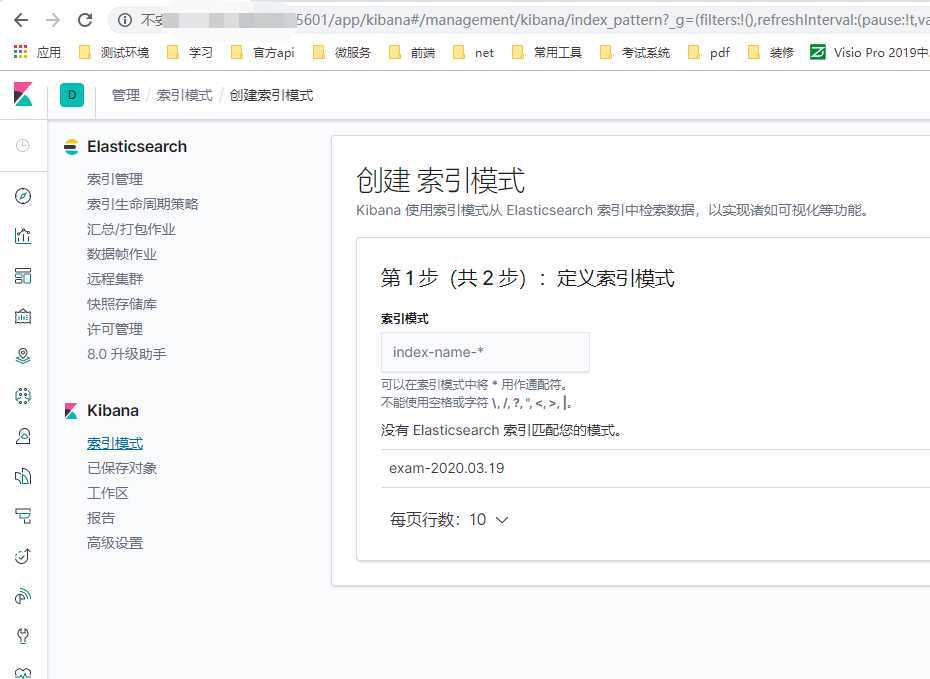Click the site info icon in address bar
The width and height of the screenshot is (930, 679).
125,20
